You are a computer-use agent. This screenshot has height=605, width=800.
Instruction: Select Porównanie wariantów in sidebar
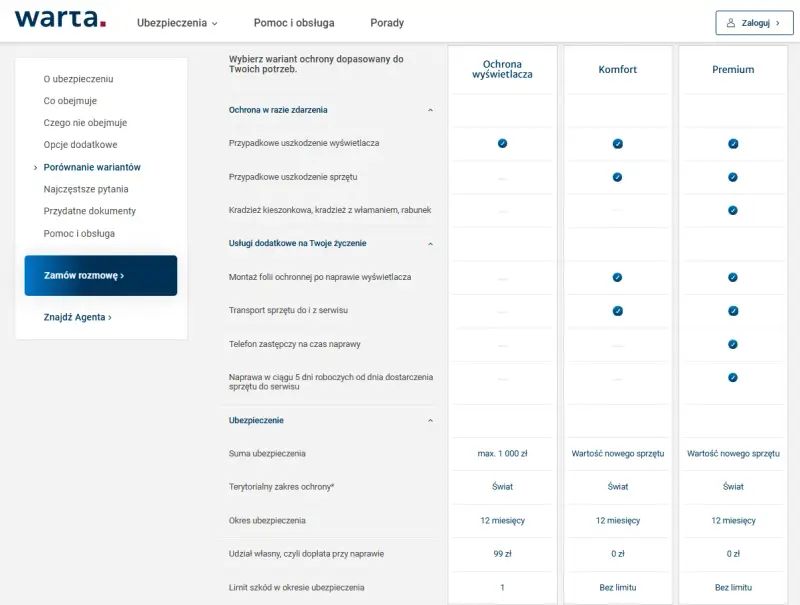pyautogui.click(x=92, y=167)
